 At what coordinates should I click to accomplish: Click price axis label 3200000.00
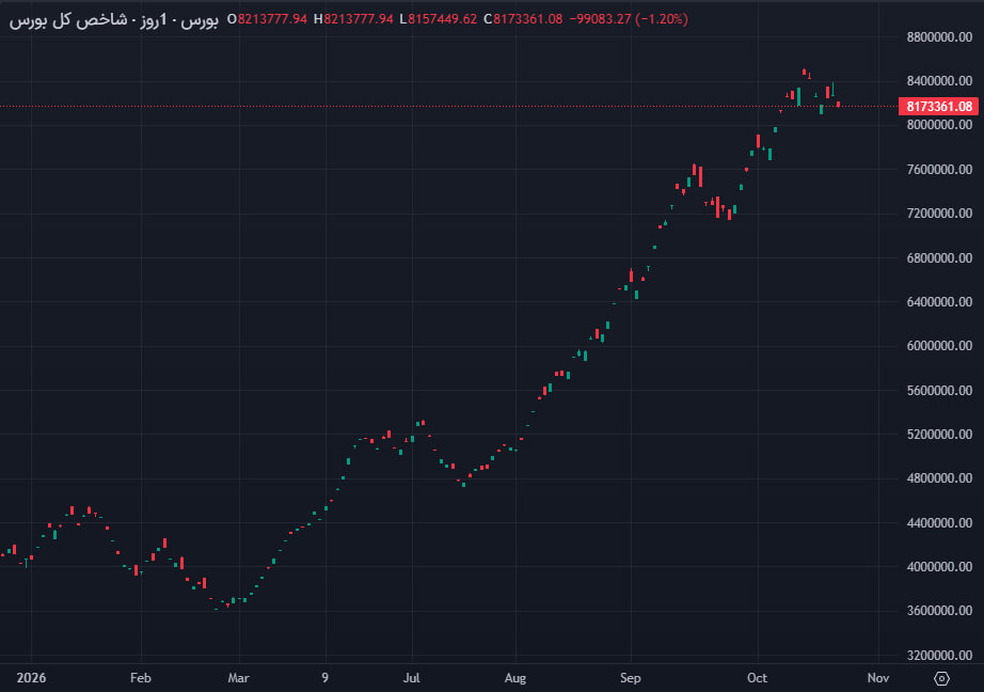pyautogui.click(x=939, y=655)
